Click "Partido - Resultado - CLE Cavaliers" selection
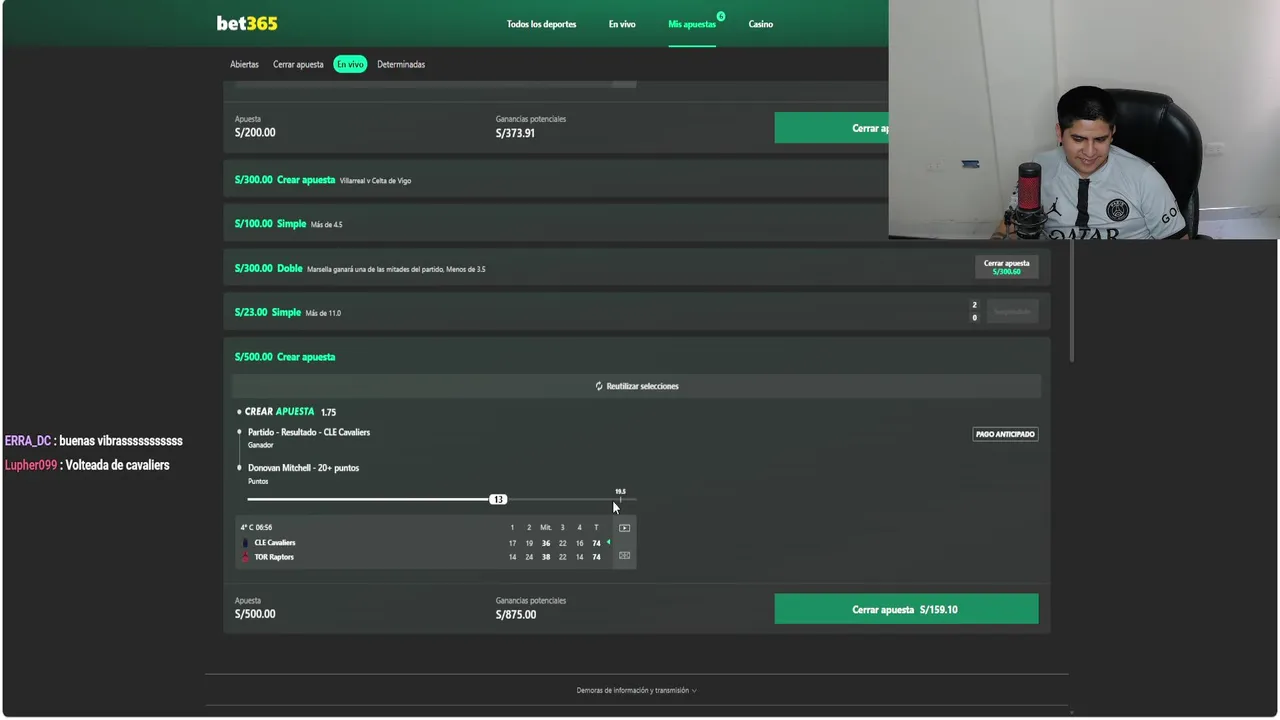Screen dimensions: 1280x720 [309, 432]
